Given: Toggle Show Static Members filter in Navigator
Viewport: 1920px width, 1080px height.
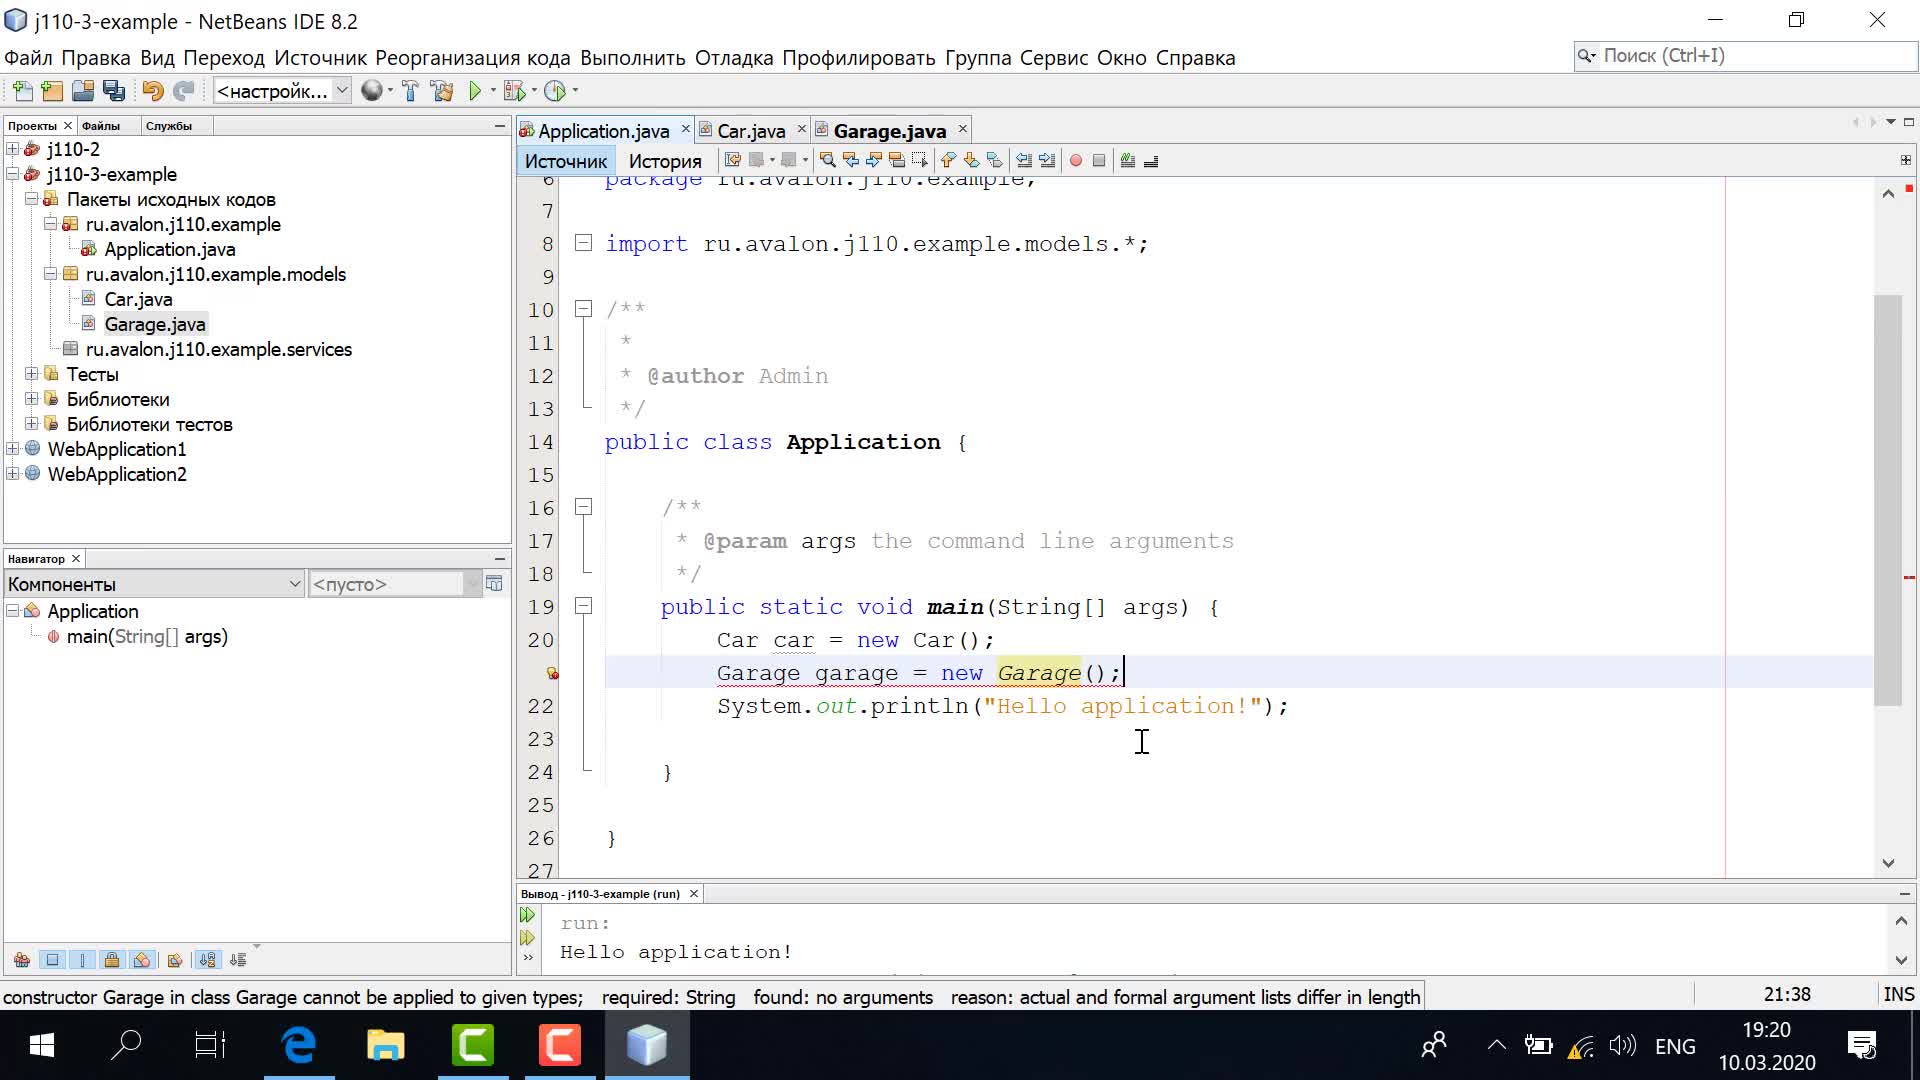Looking at the screenshot, I should [x=82, y=960].
